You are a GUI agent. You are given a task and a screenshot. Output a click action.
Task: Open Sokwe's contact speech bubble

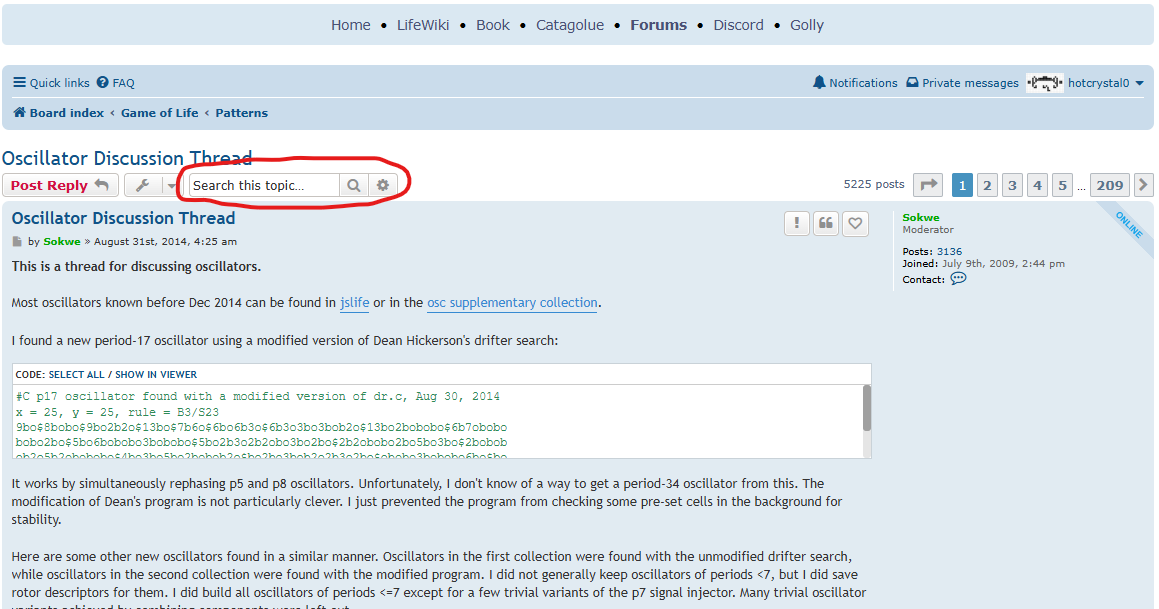958,279
